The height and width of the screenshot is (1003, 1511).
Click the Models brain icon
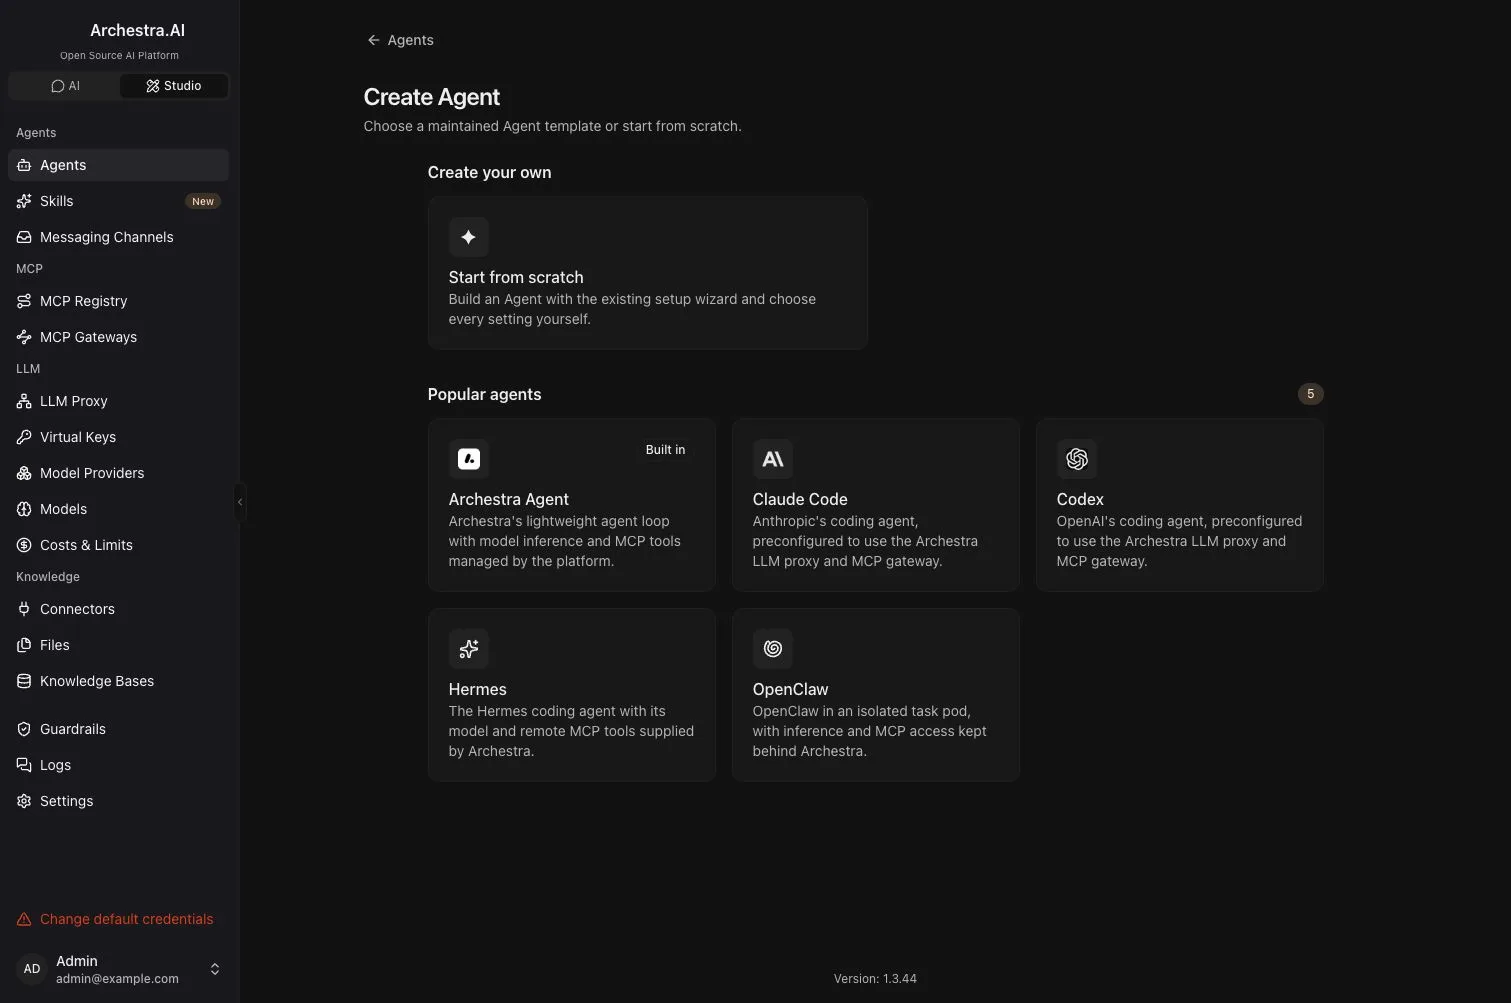[x=24, y=509]
